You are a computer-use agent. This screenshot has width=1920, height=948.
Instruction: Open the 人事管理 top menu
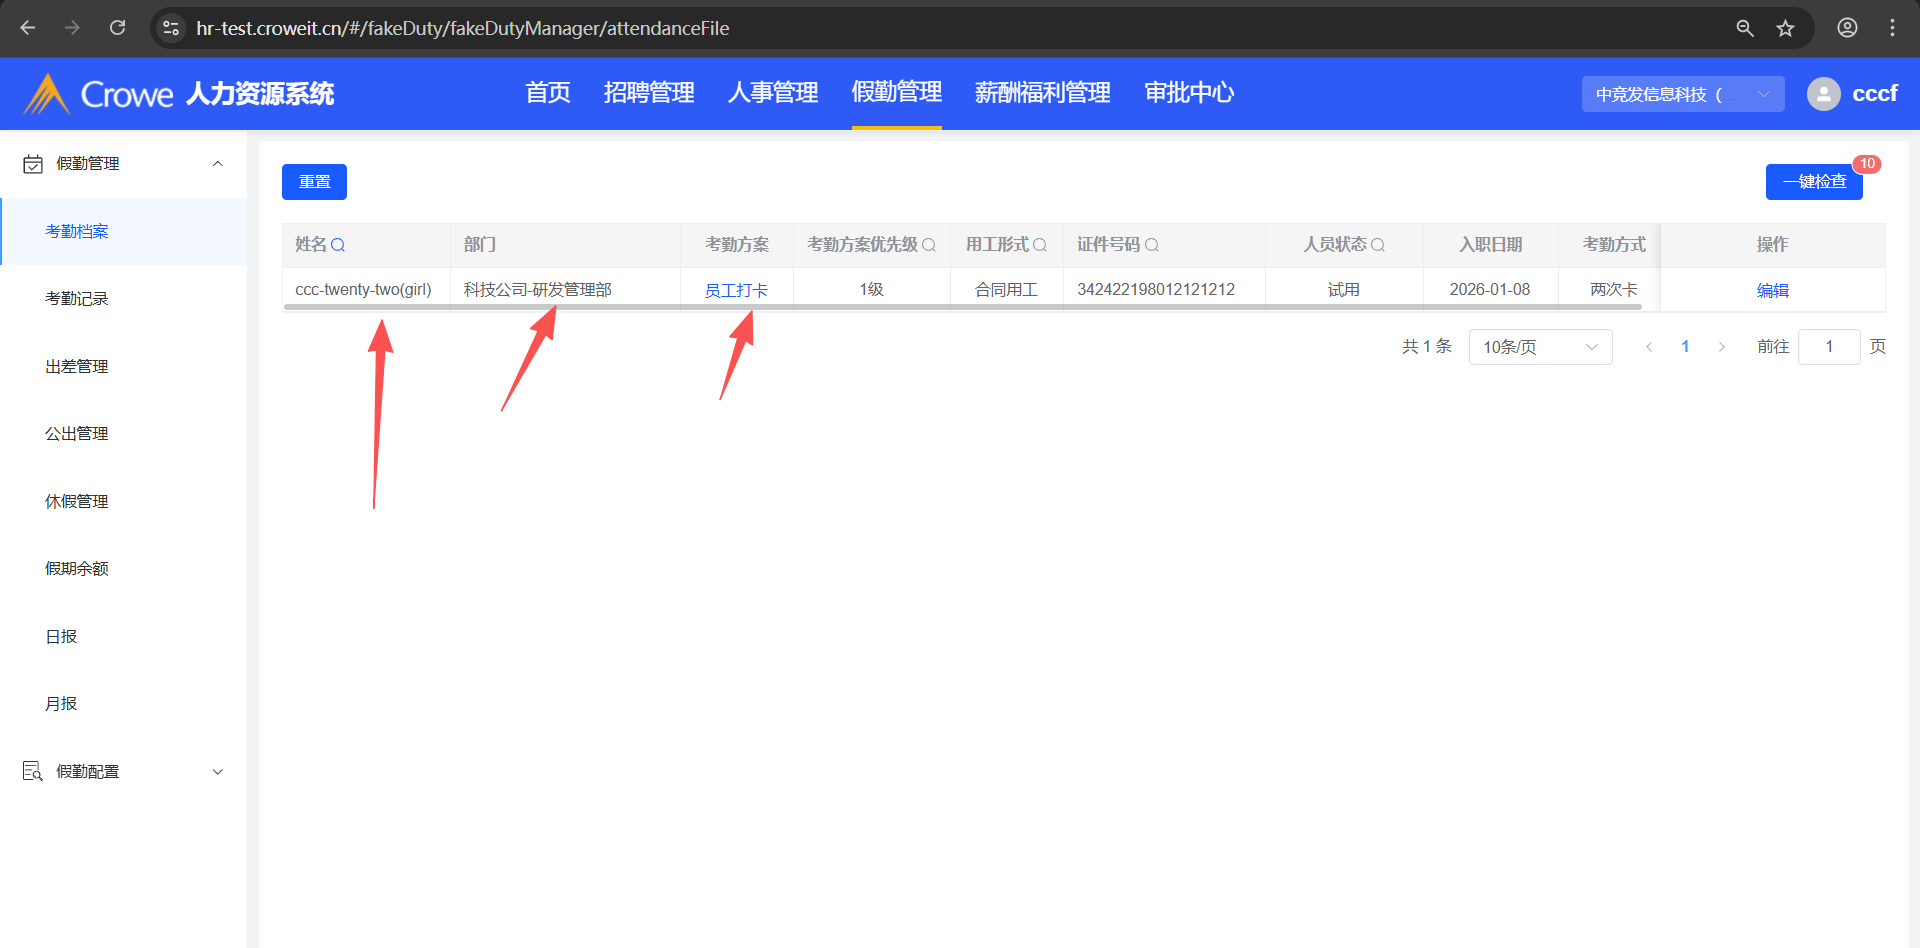[773, 93]
